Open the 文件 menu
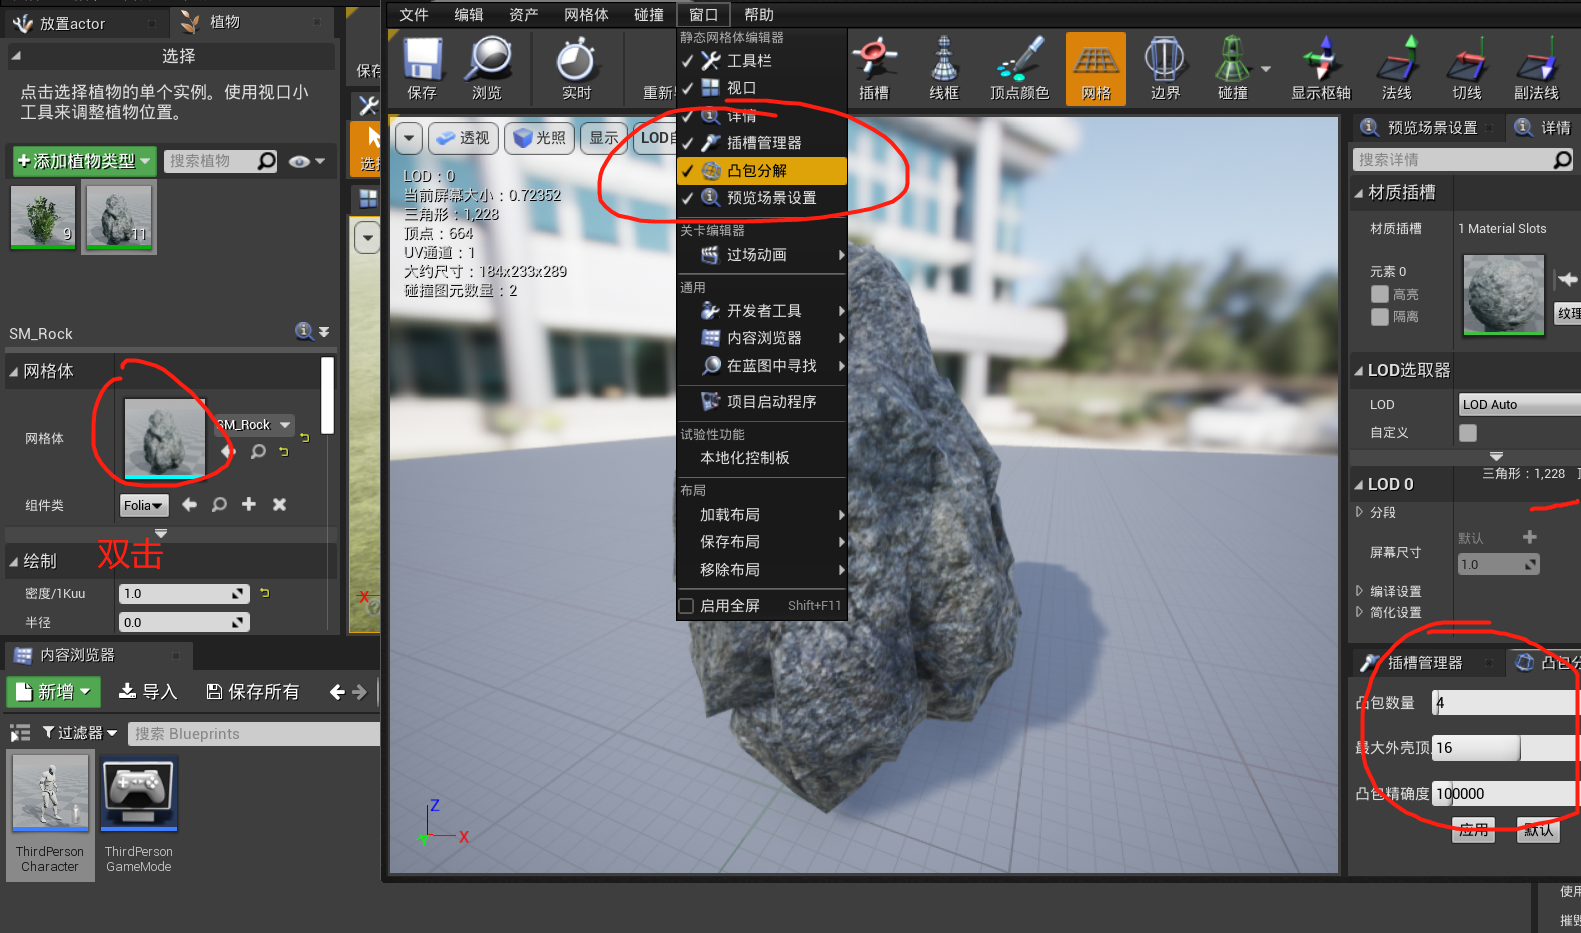 click(413, 15)
